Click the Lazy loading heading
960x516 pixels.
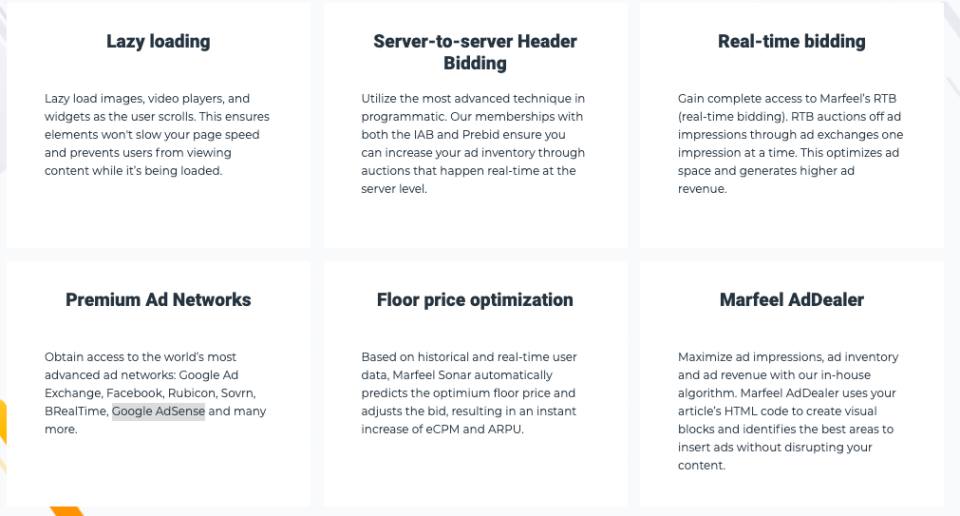pyautogui.click(x=158, y=42)
